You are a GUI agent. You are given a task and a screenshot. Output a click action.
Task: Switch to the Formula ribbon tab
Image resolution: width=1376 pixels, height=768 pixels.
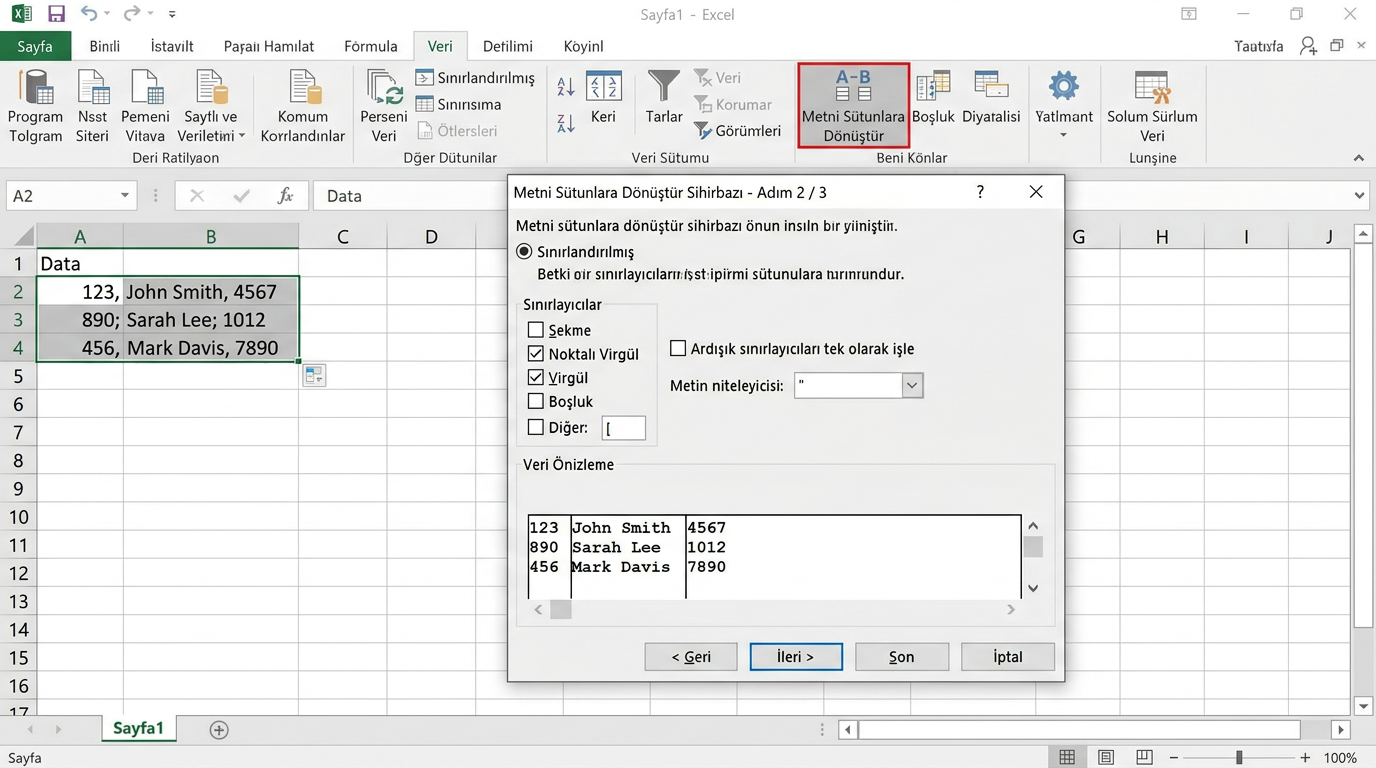click(x=370, y=46)
